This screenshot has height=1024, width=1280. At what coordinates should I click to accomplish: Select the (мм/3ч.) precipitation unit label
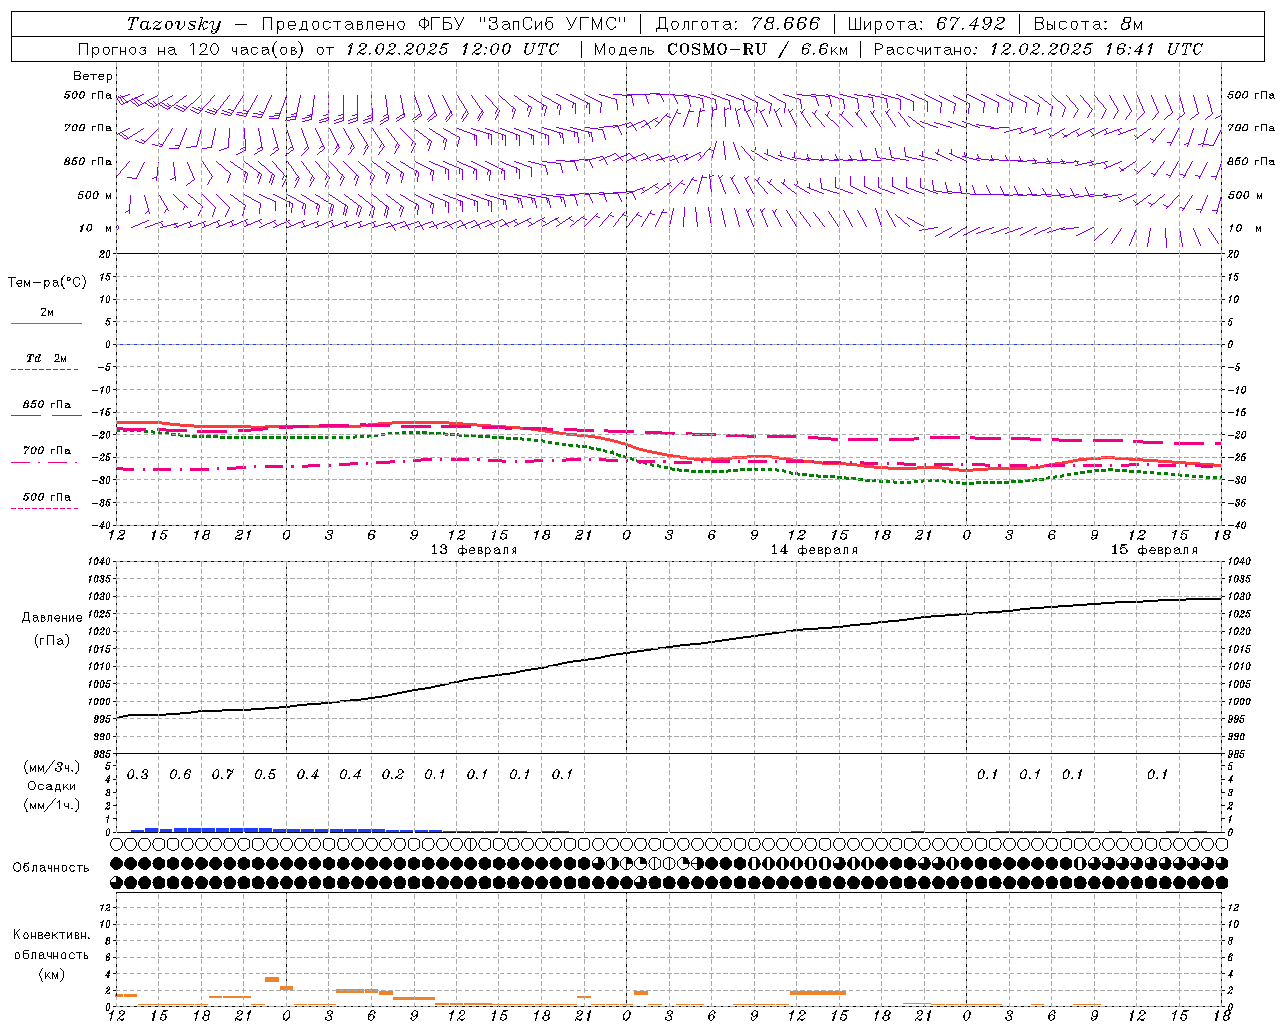[x=52, y=768]
